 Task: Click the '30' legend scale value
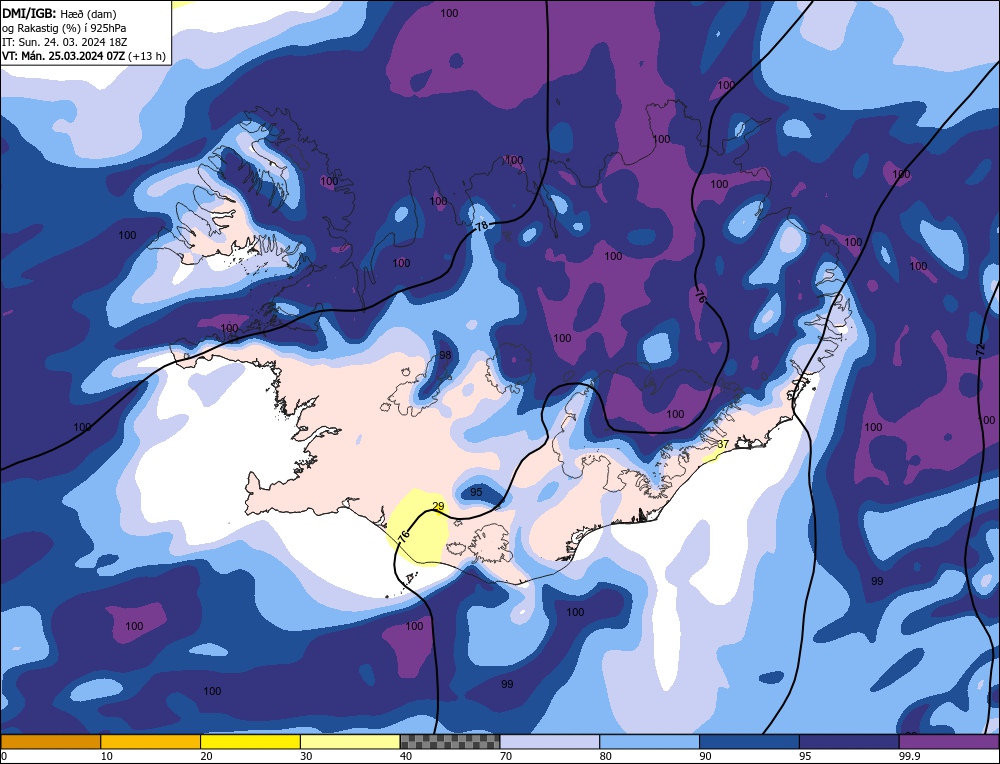[x=306, y=756]
